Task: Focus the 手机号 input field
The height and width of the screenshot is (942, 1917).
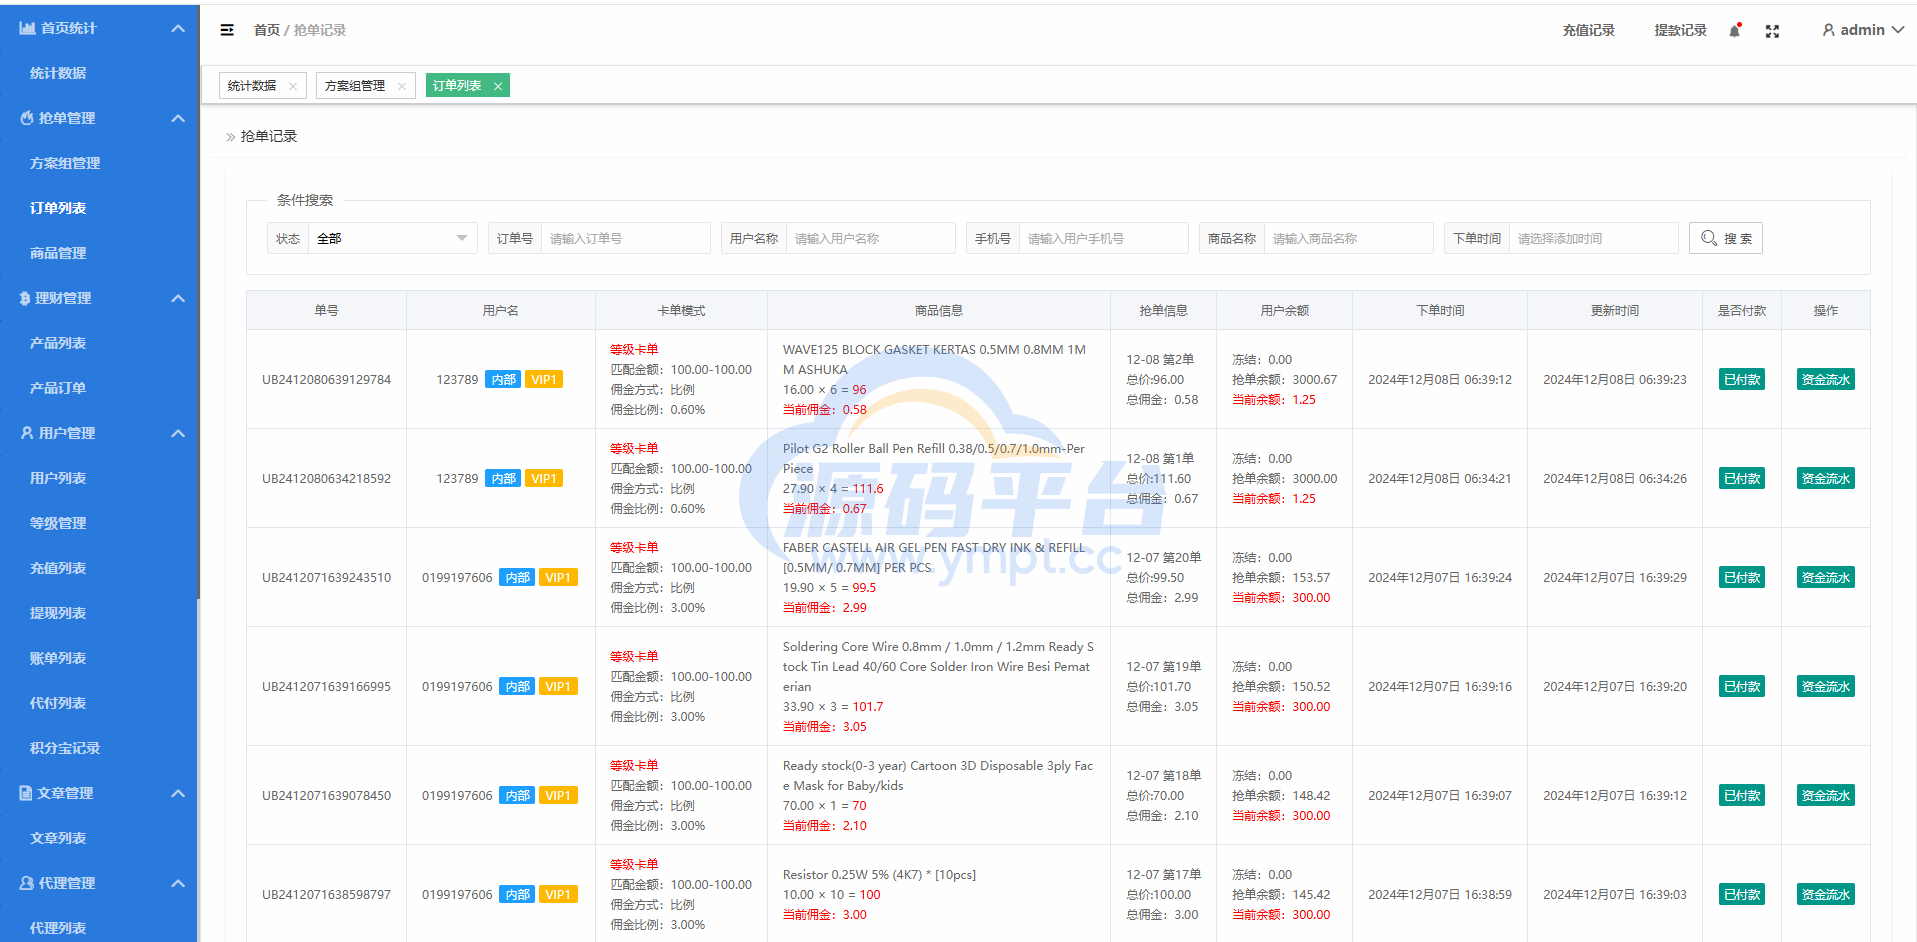Action: 1103,238
